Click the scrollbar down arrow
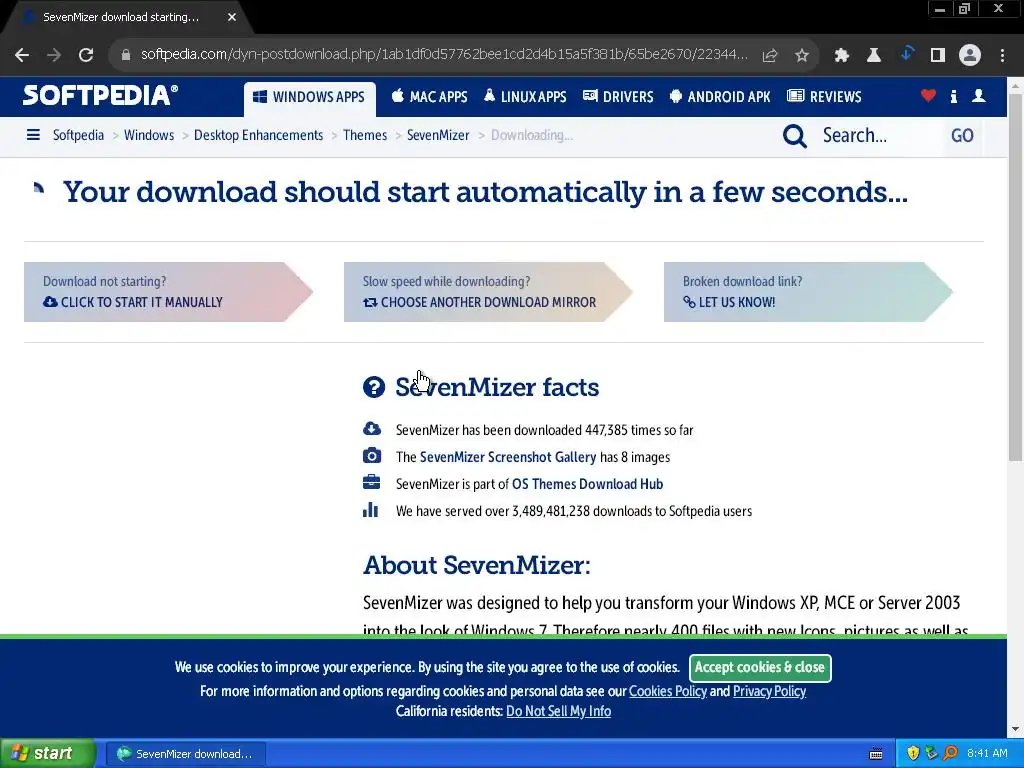 1016,729
